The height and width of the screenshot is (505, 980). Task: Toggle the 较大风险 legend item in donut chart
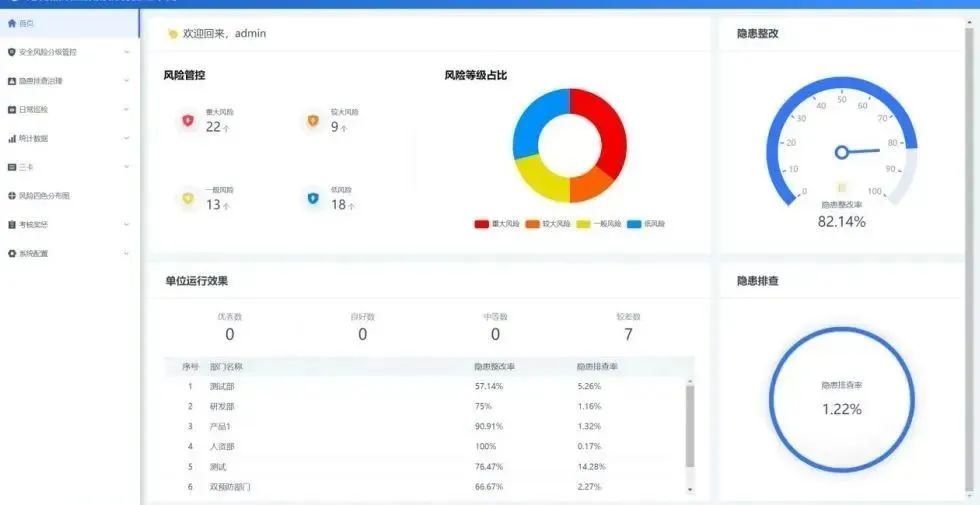(x=547, y=224)
